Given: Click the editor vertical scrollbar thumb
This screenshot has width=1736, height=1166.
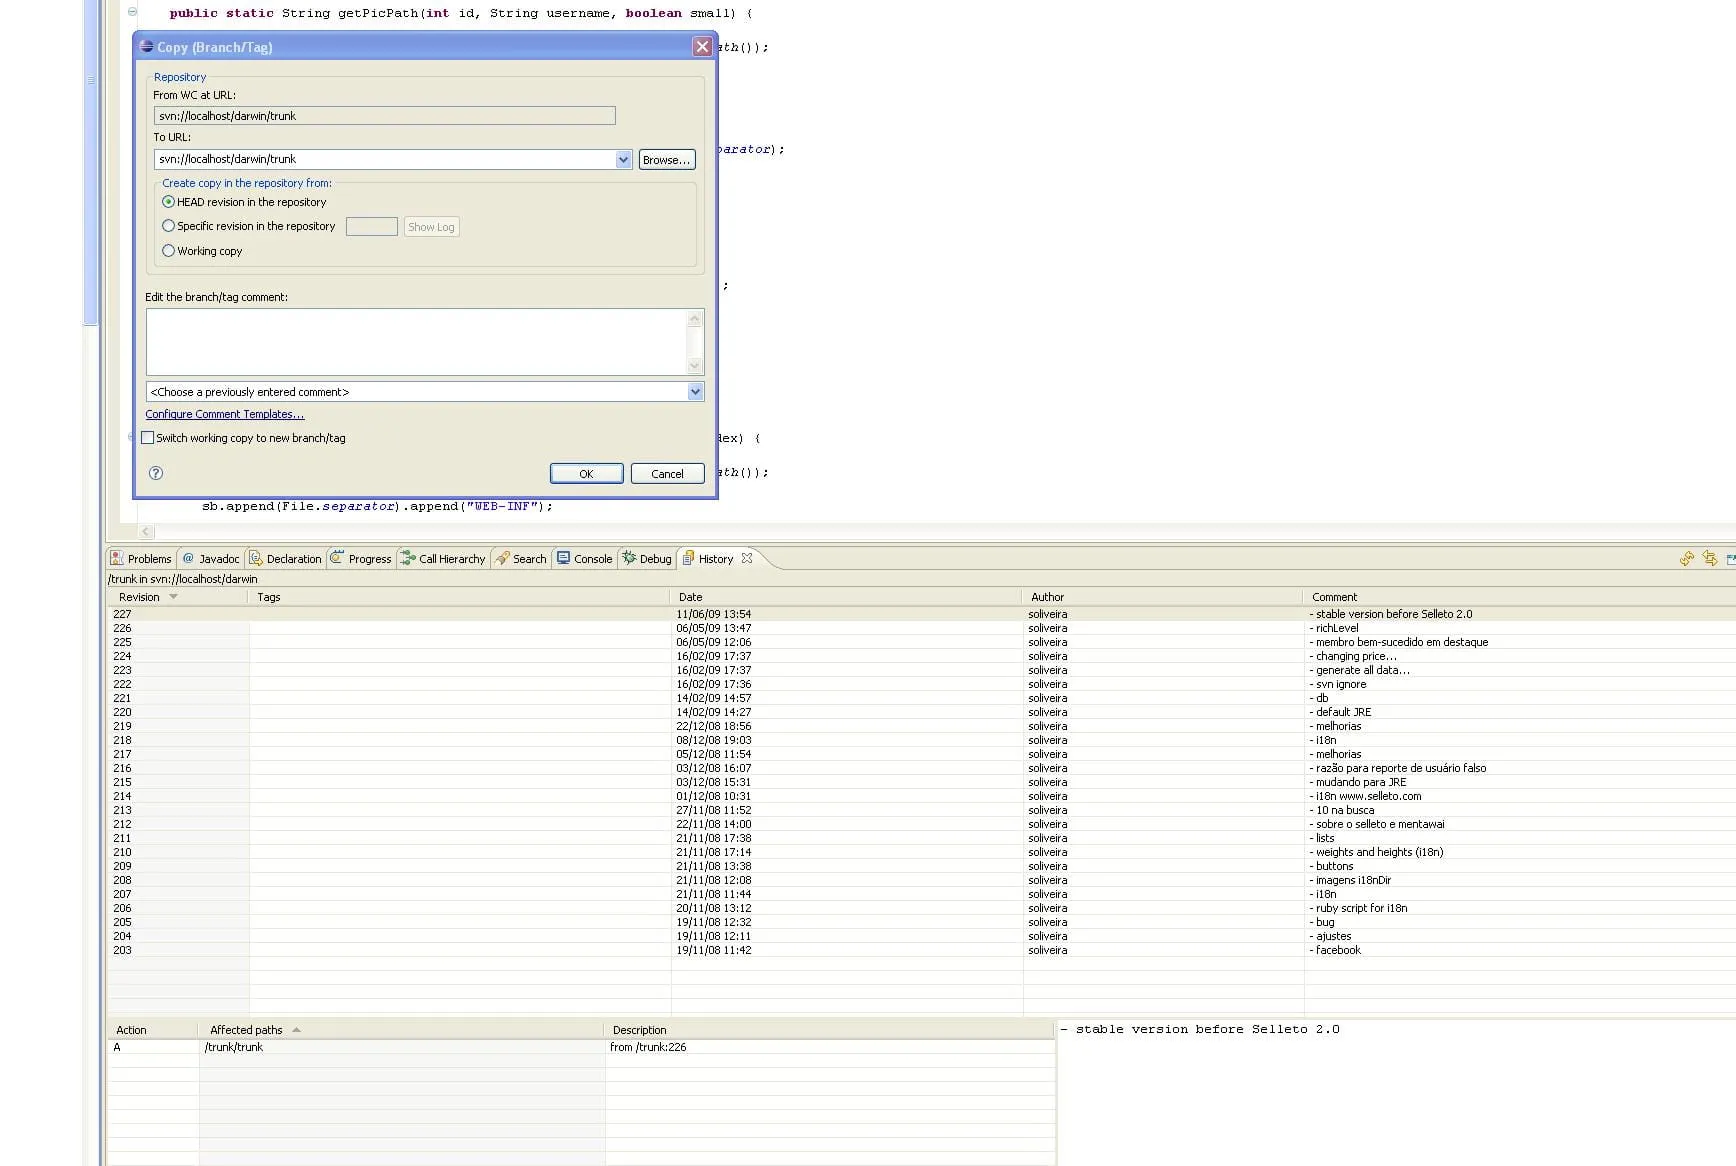Looking at the screenshot, I should [x=90, y=160].
